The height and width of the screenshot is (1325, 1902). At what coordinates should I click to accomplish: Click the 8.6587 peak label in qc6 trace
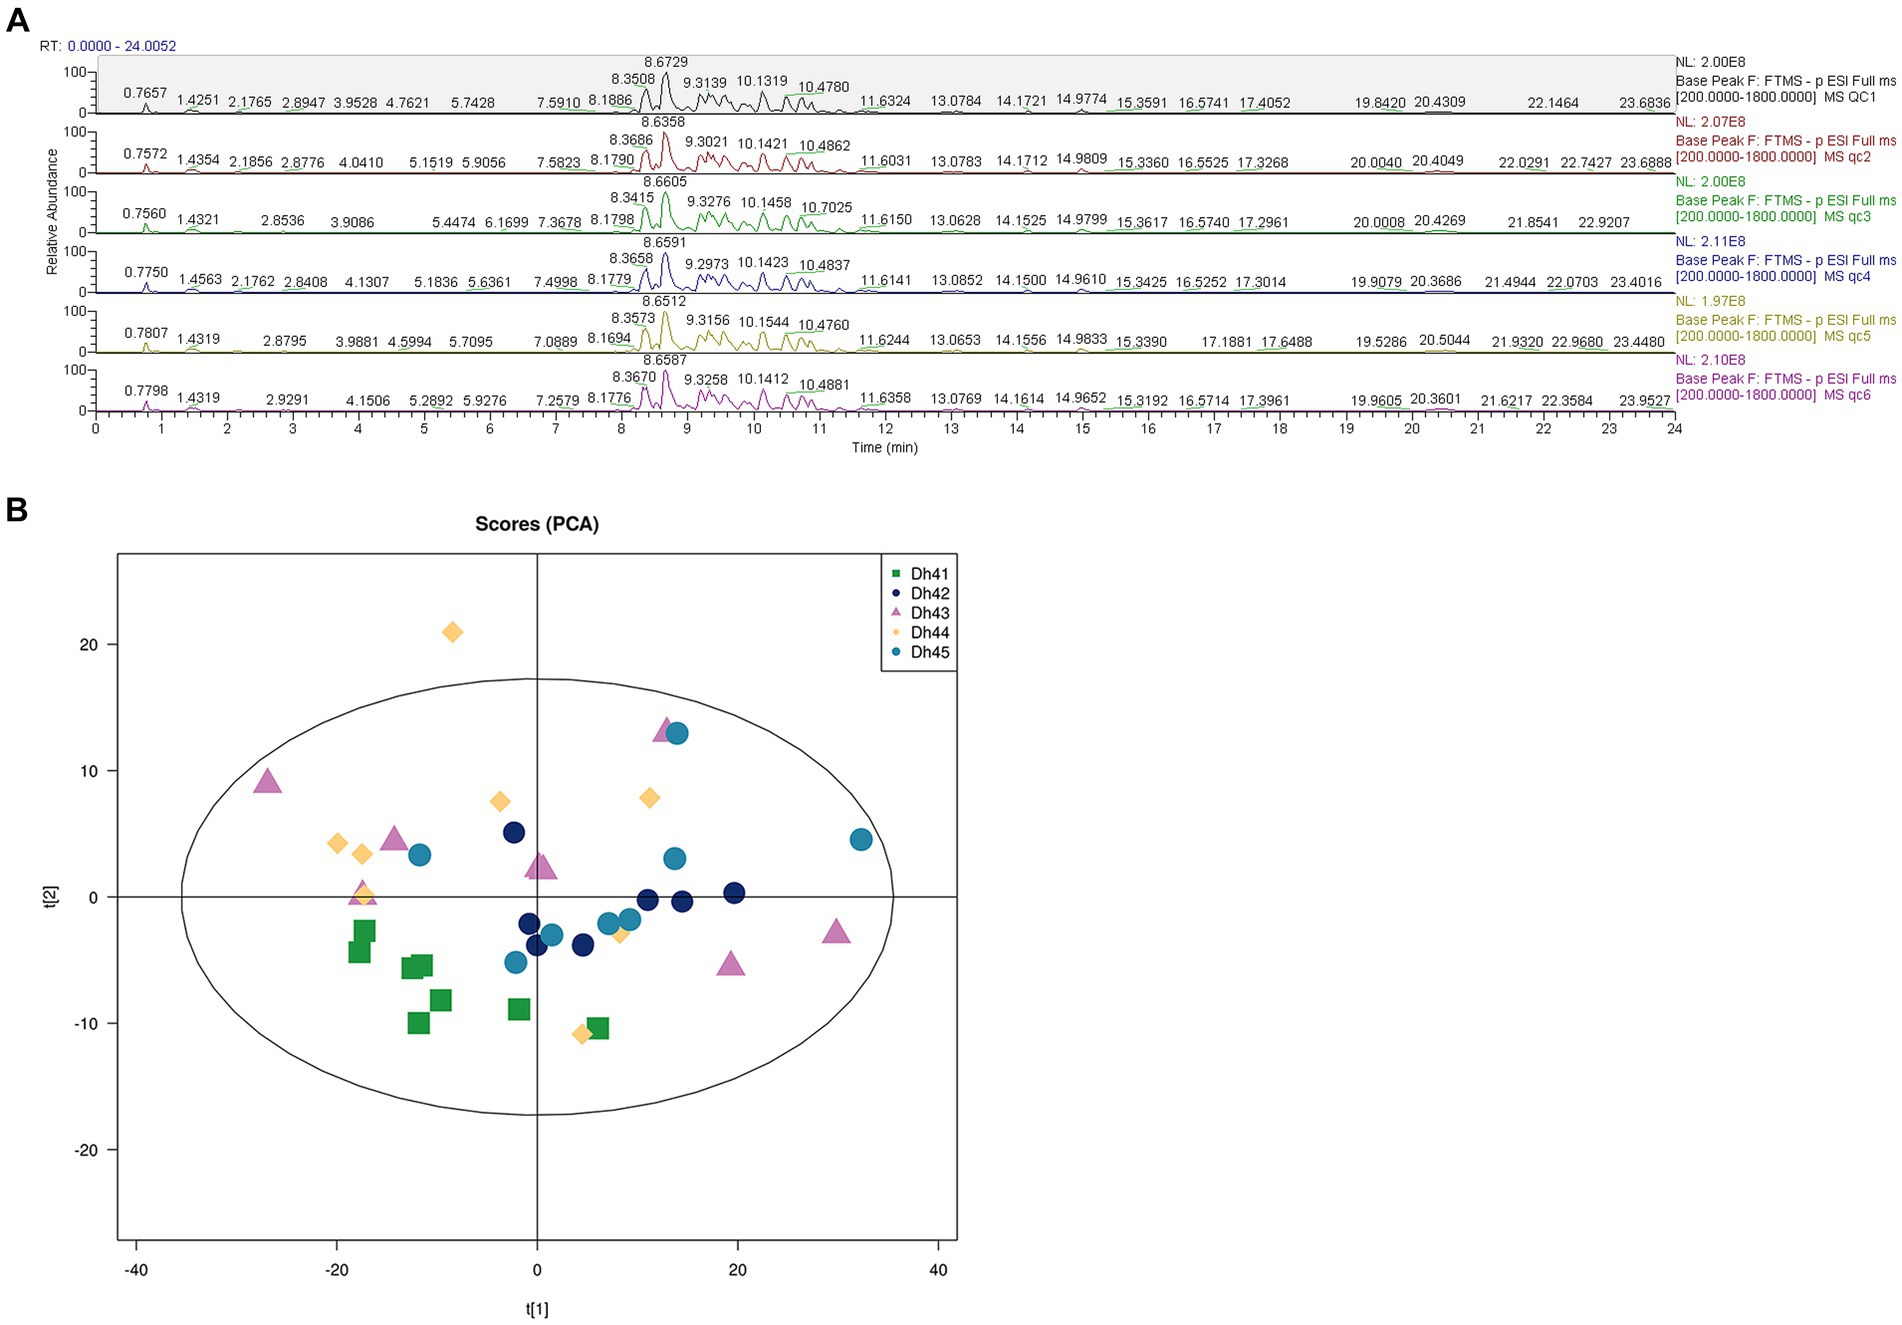665,360
